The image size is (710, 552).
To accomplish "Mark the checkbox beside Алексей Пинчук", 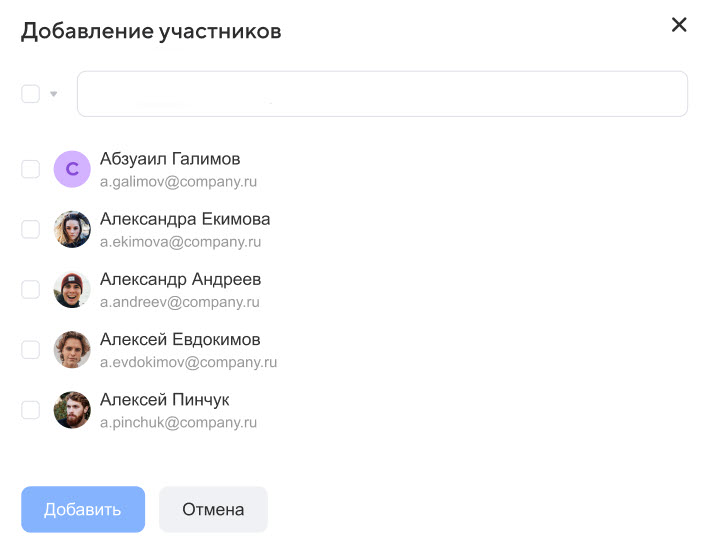I will (31, 409).
